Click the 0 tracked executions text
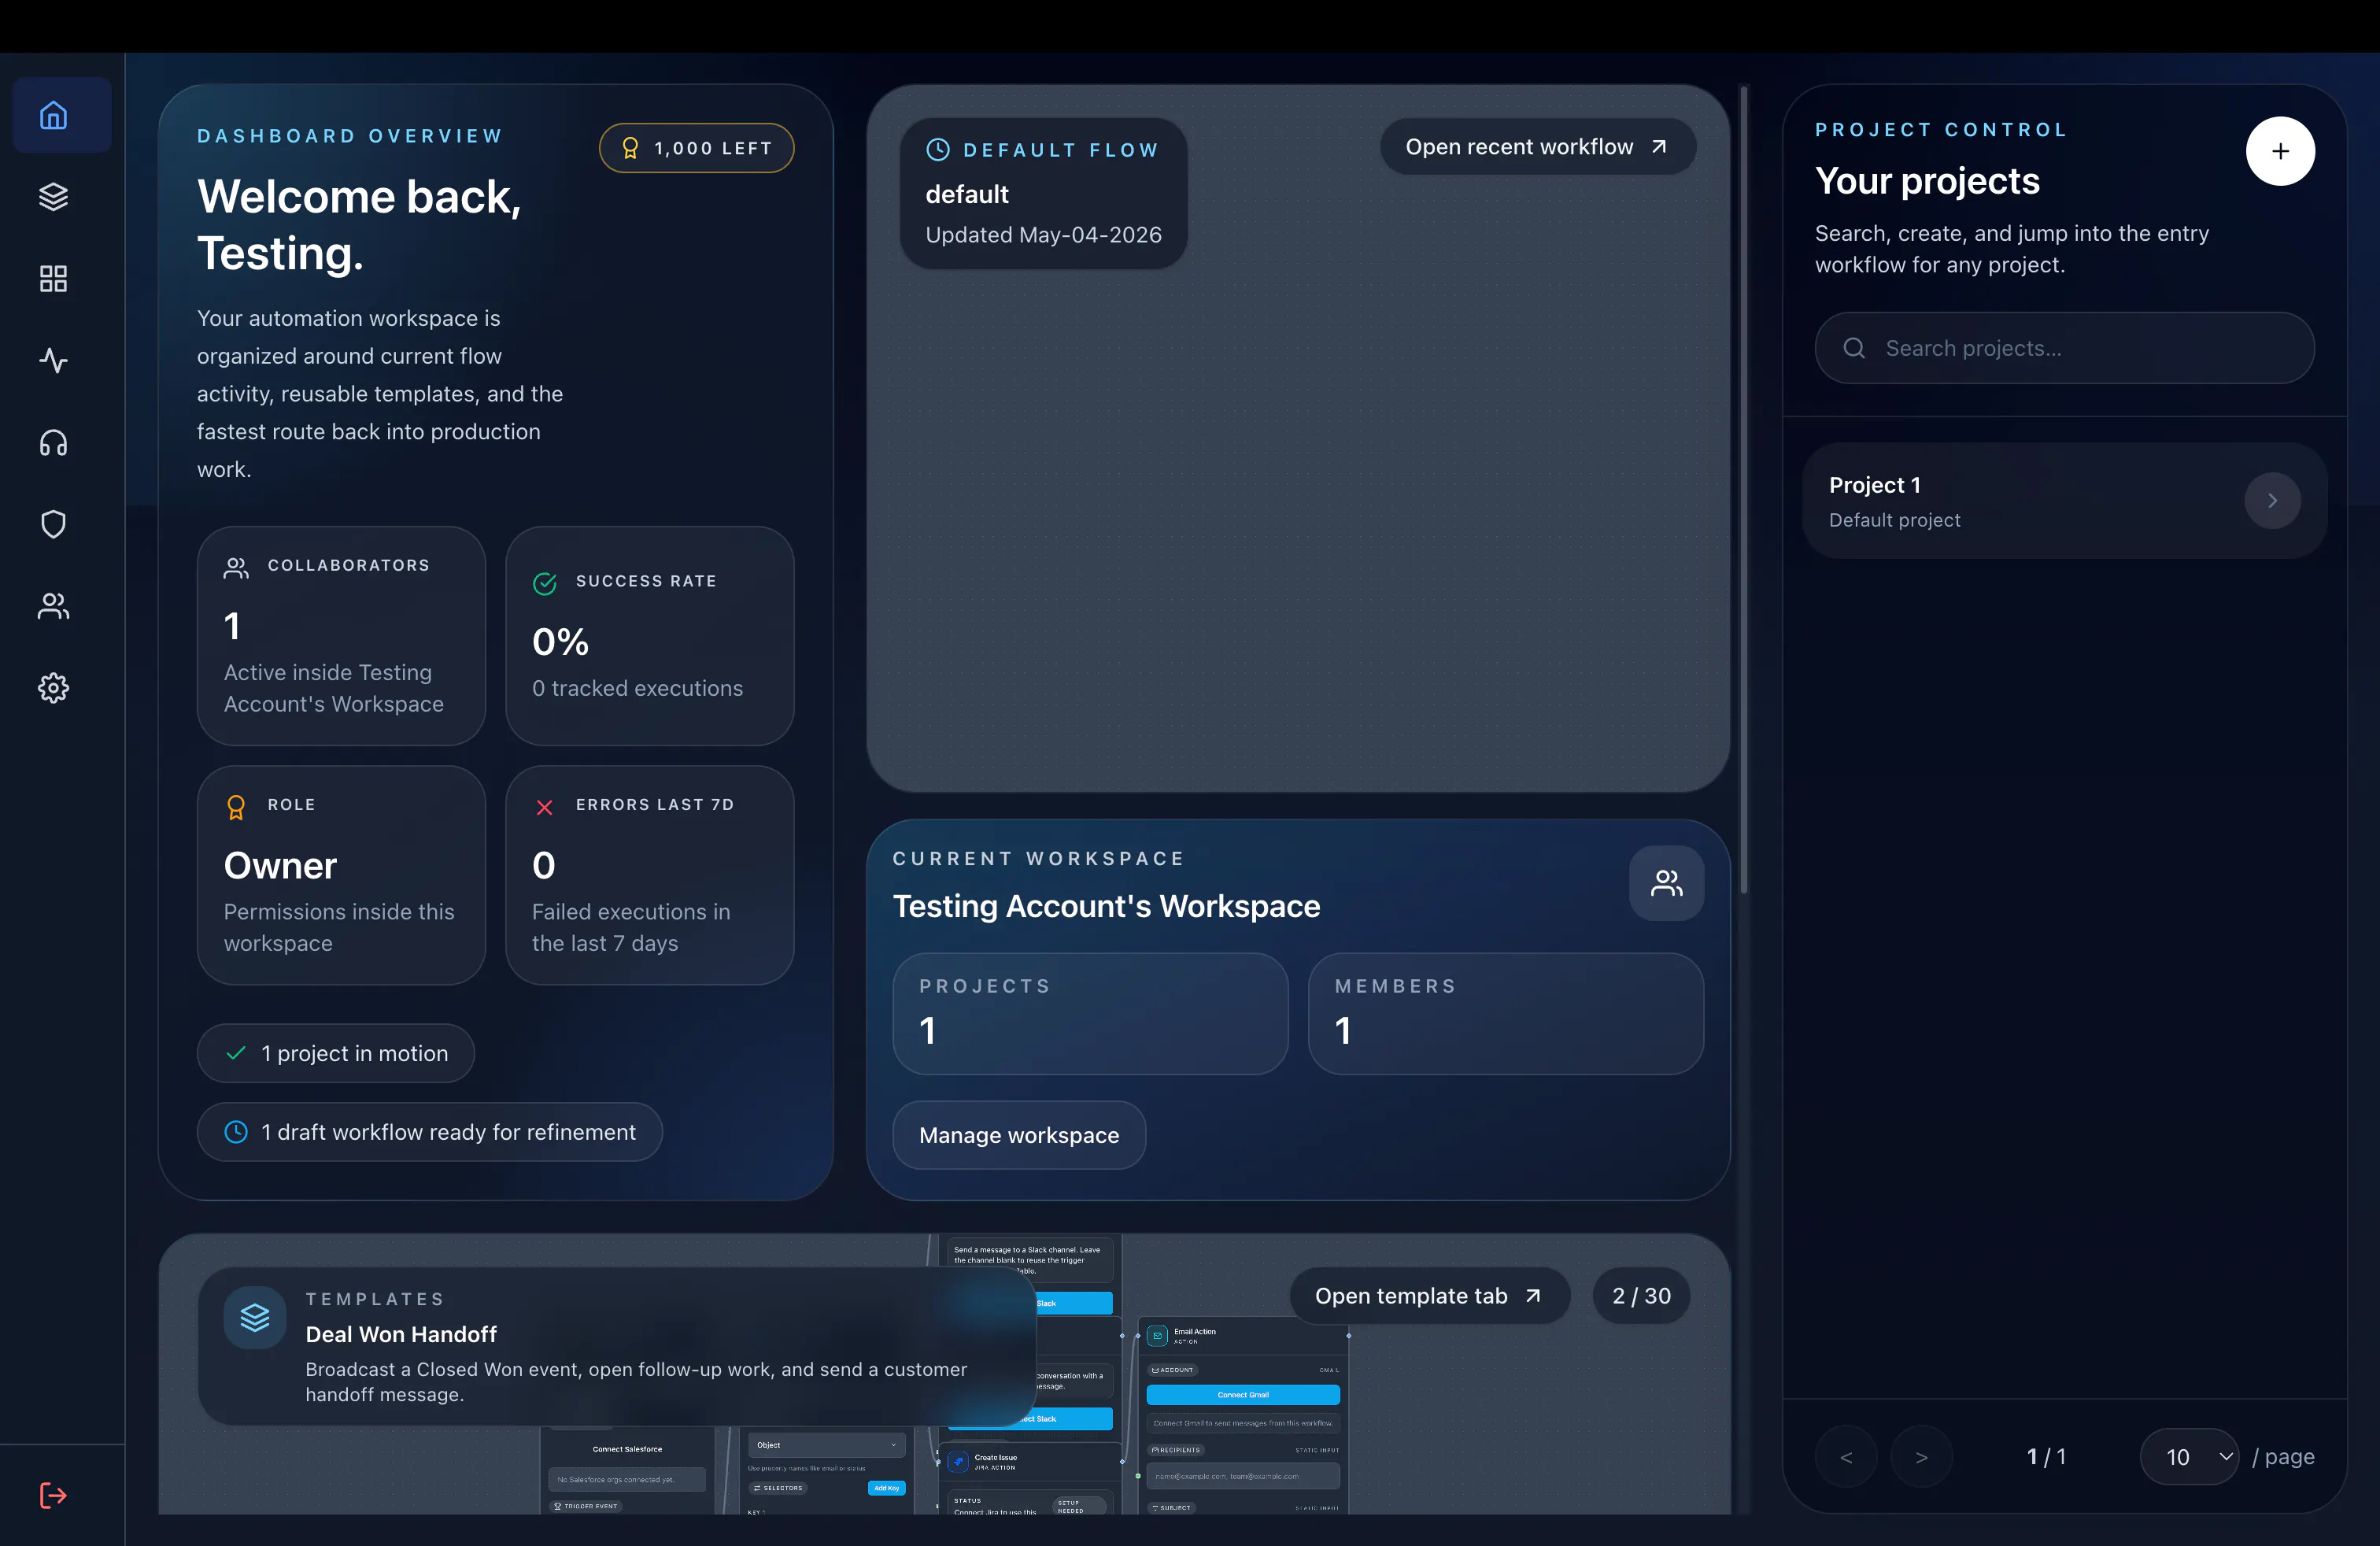Screen dimensions: 2380x1546 pyautogui.click(x=637, y=688)
